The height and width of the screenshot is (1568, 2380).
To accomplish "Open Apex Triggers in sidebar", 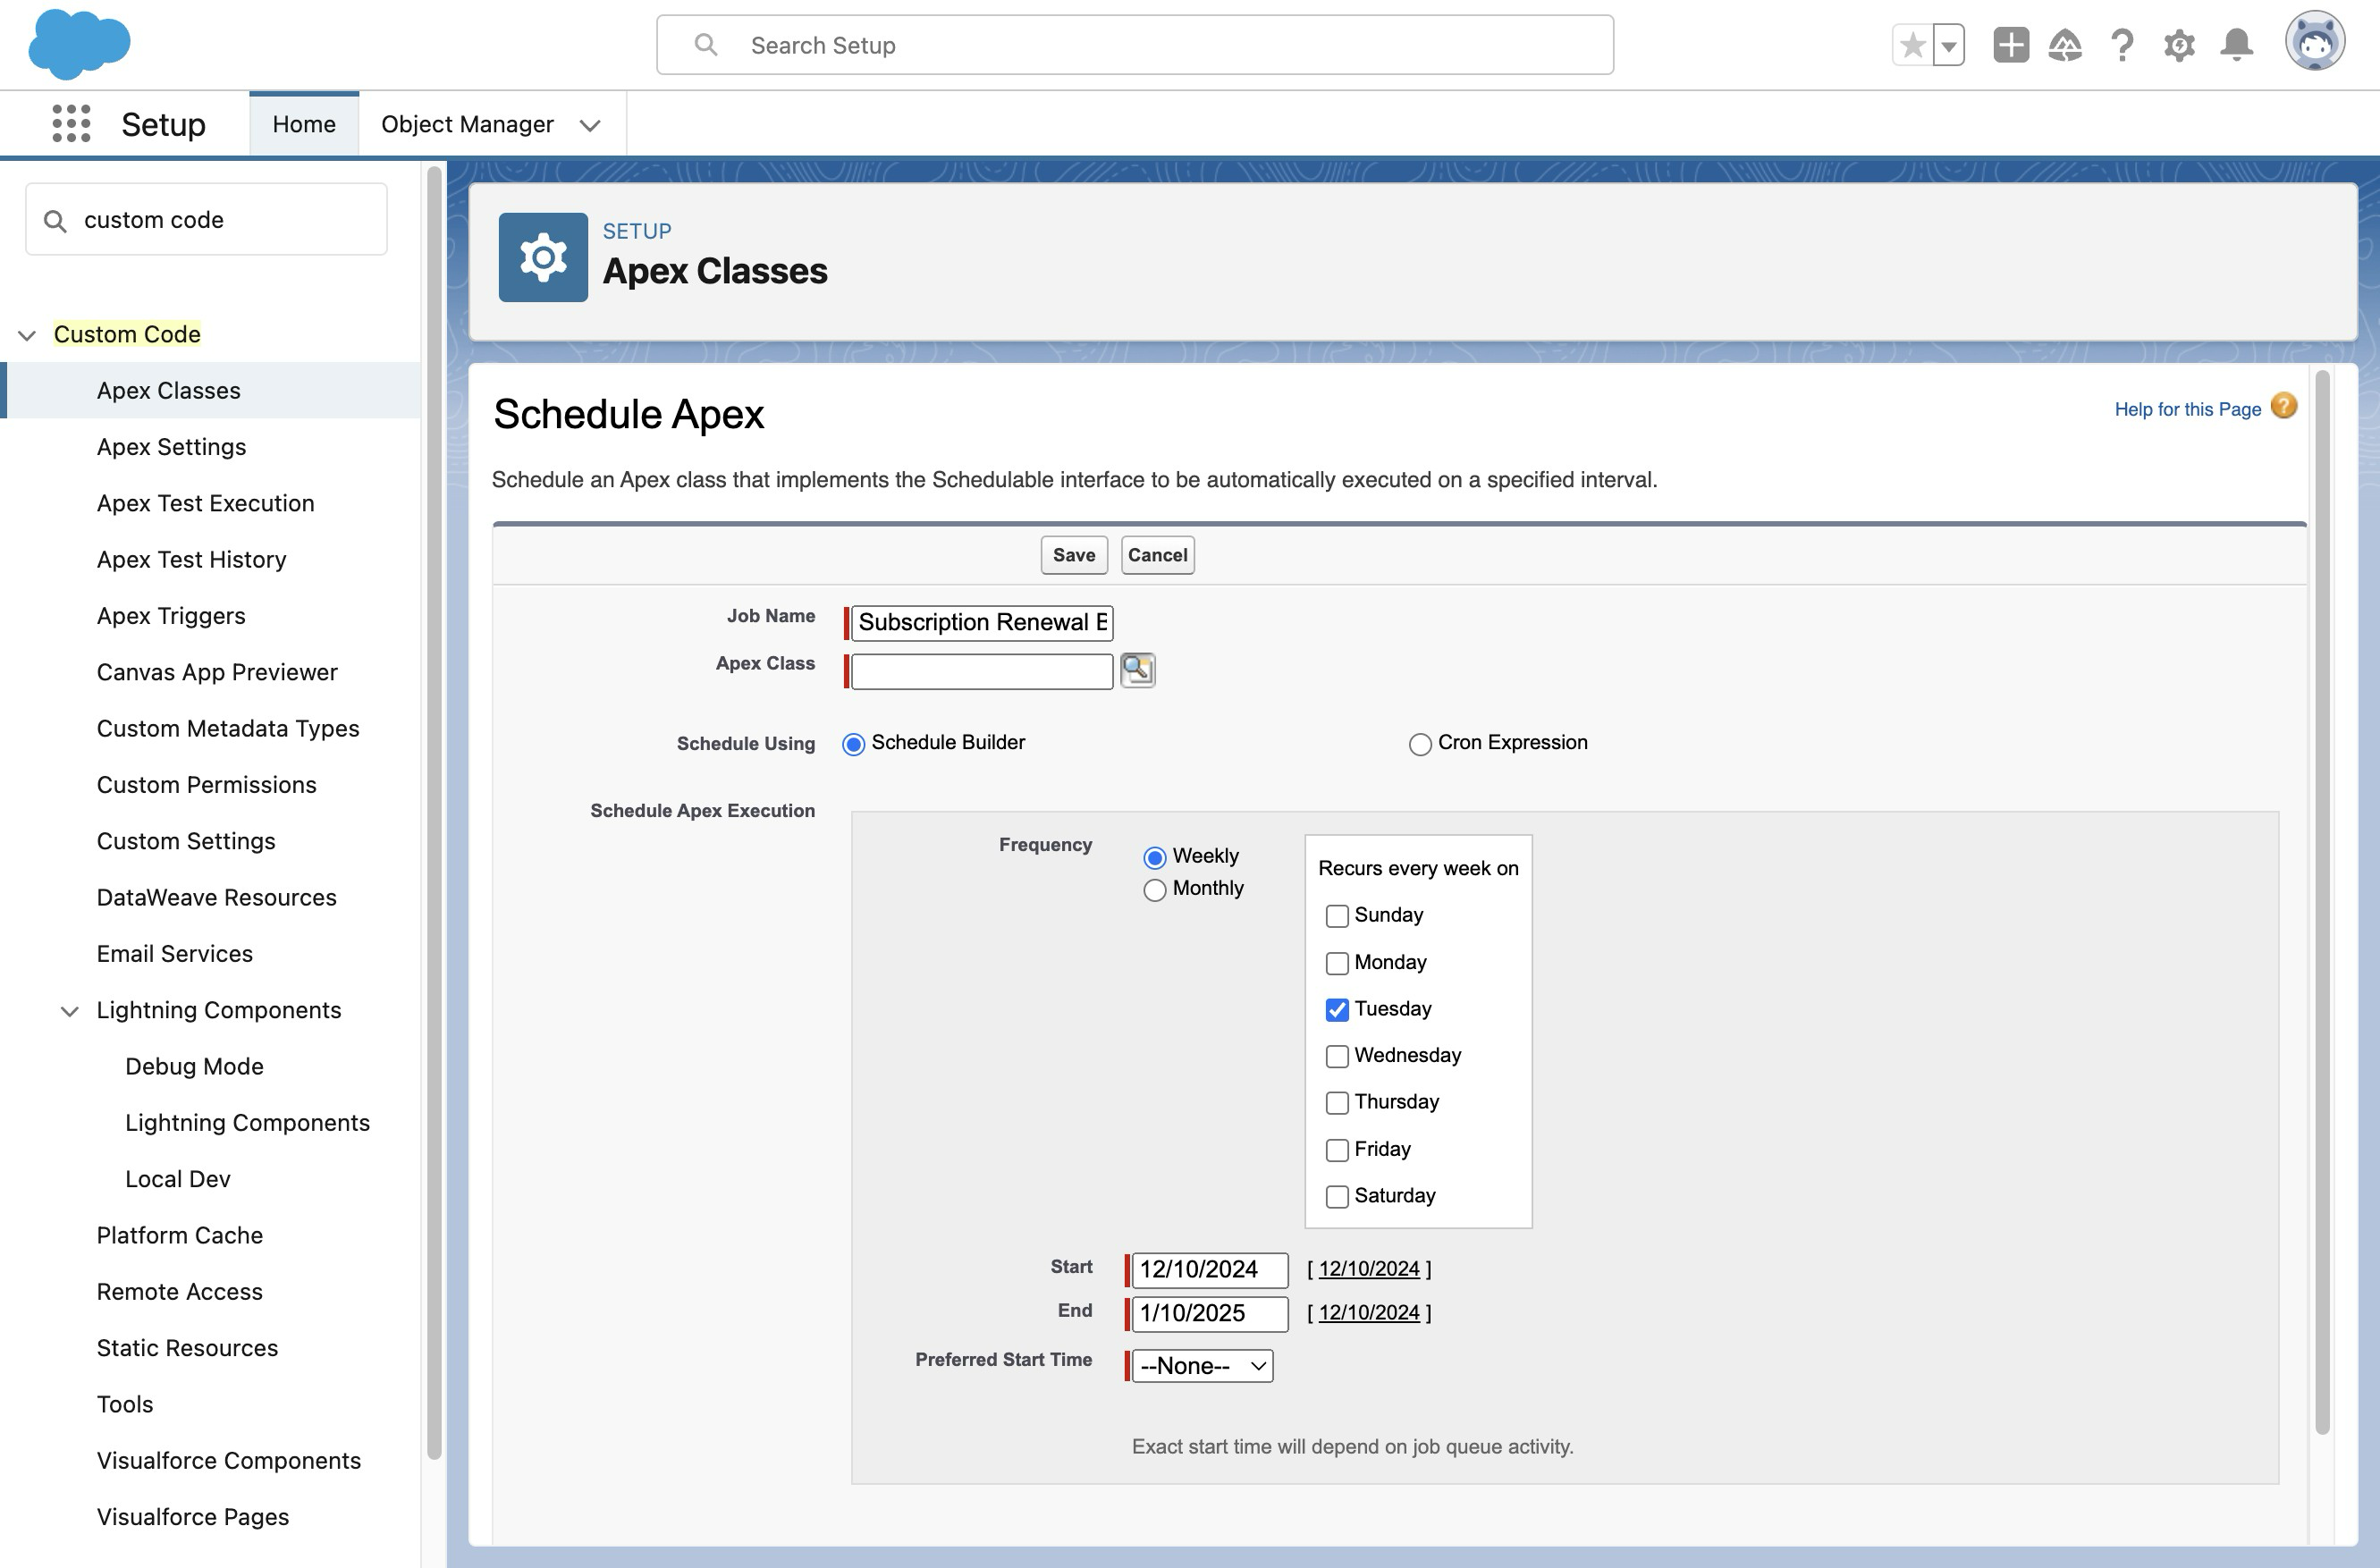I will (171, 616).
